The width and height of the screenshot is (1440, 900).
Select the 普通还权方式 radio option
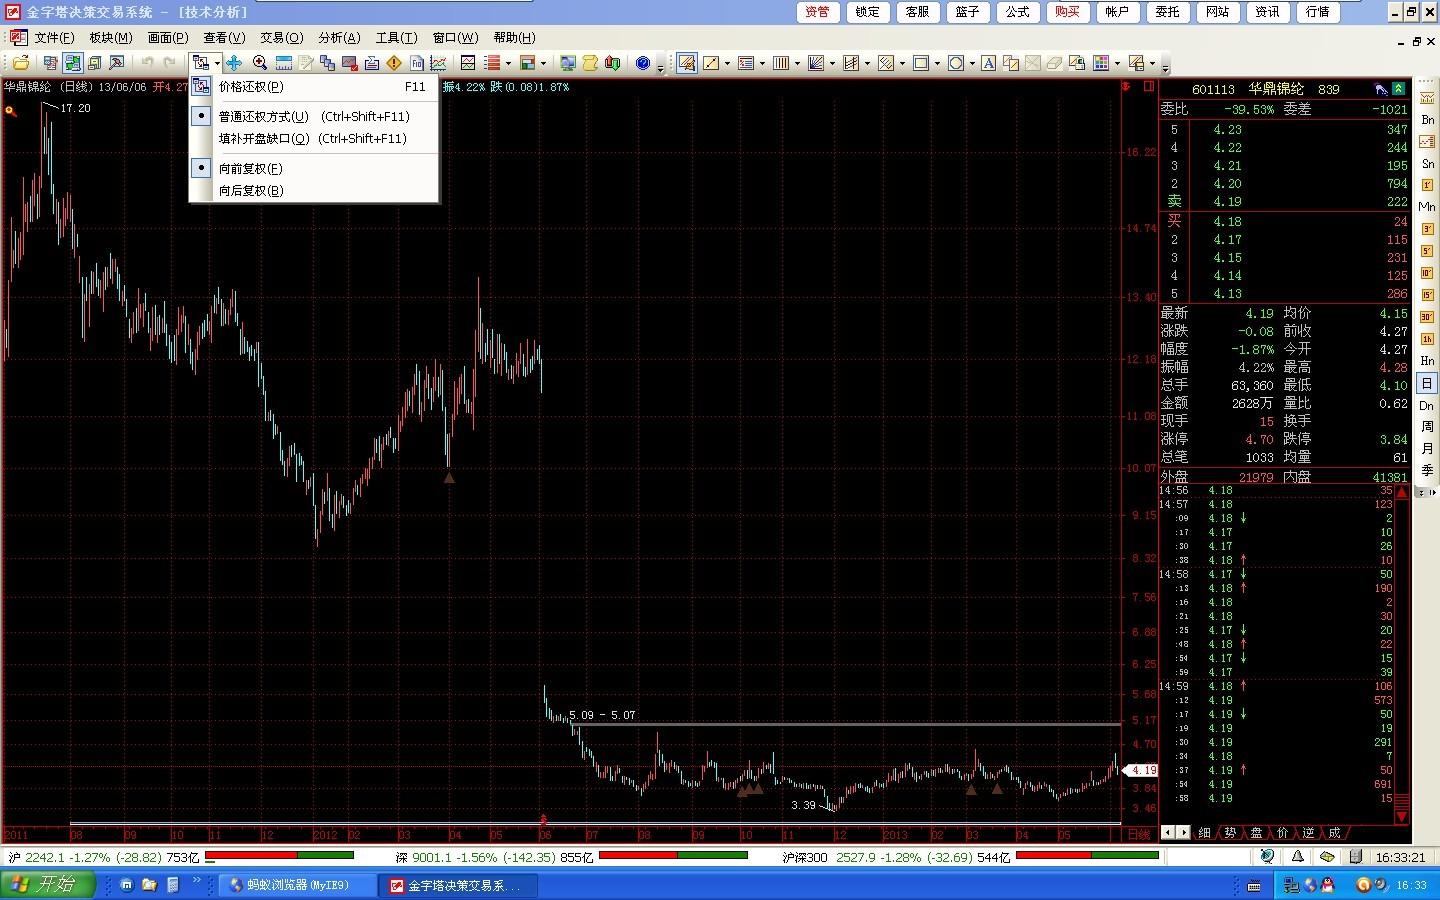[x=262, y=116]
